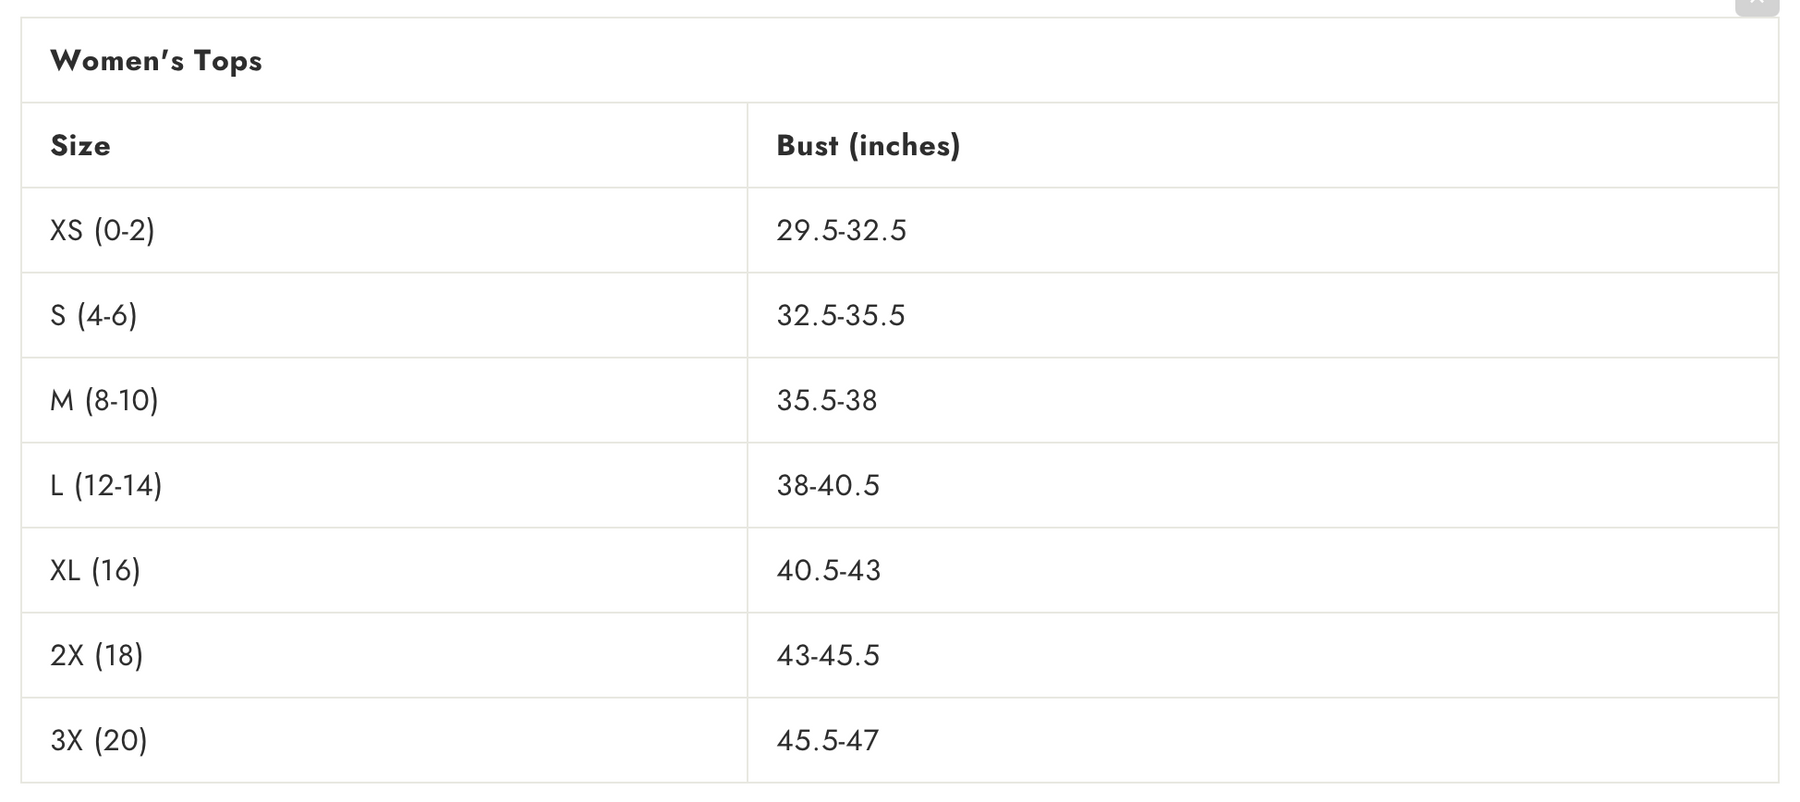1800x802 pixels.
Task: Select the Size column header
Action: click(384, 145)
